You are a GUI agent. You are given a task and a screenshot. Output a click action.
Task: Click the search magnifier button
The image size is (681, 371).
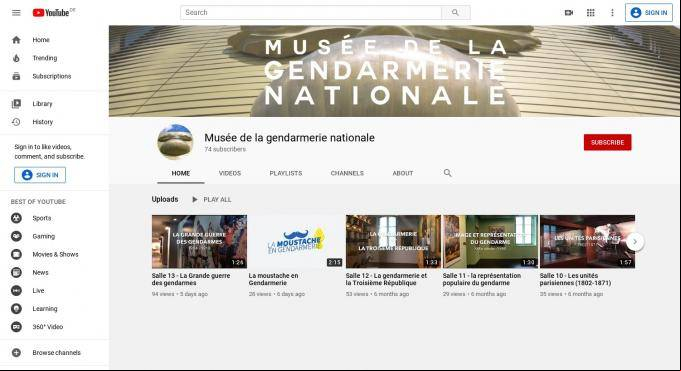point(455,13)
